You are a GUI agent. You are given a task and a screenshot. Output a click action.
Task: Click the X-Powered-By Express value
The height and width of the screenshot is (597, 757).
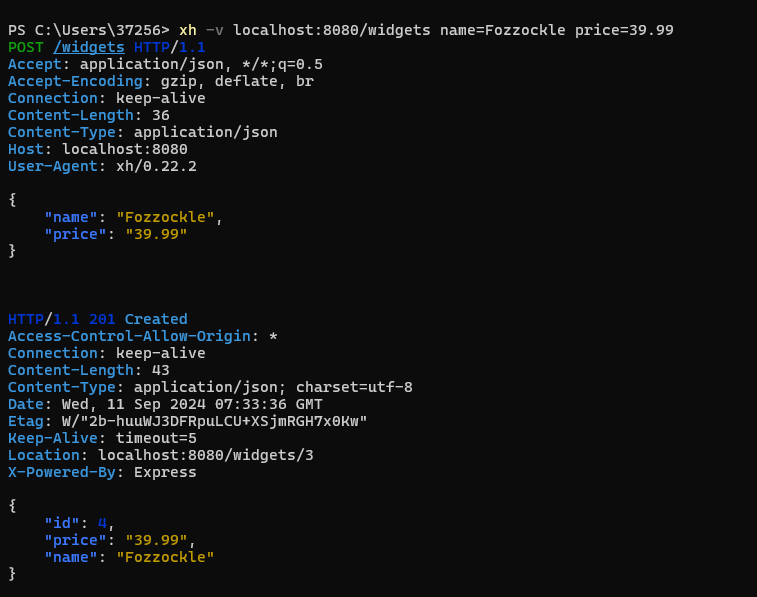click(165, 472)
